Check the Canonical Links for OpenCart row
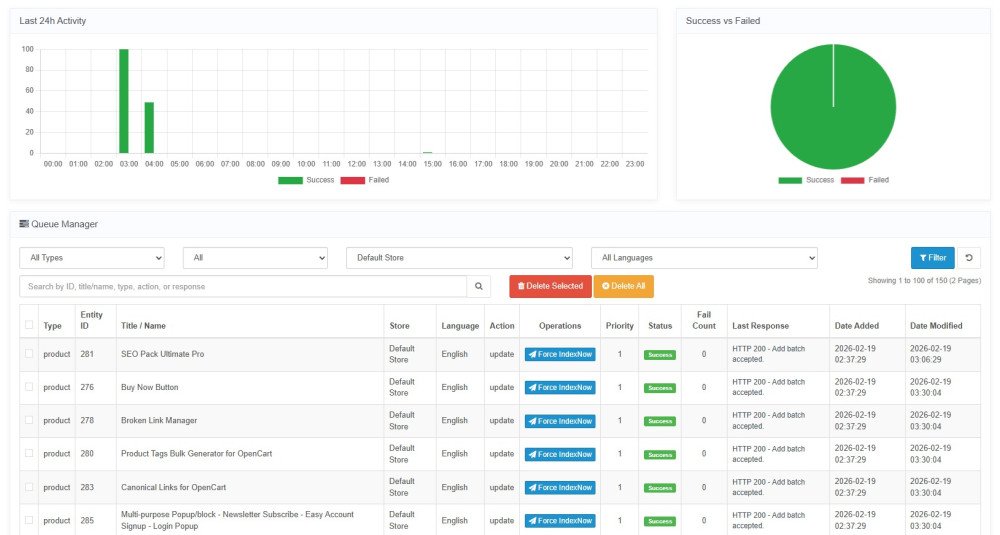 click(29, 487)
